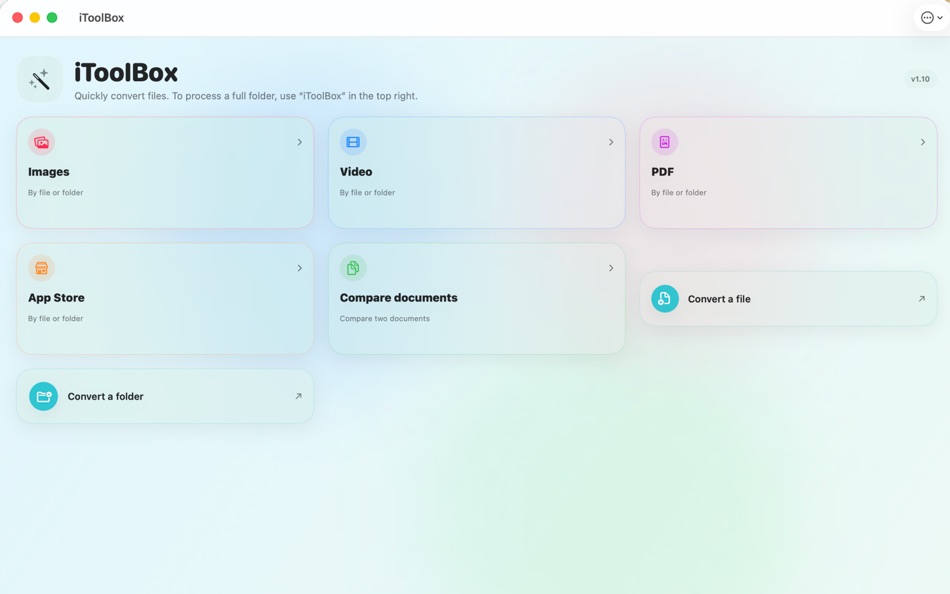
Task: Open the Compare documents card
Action: pyautogui.click(x=477, y=298)
